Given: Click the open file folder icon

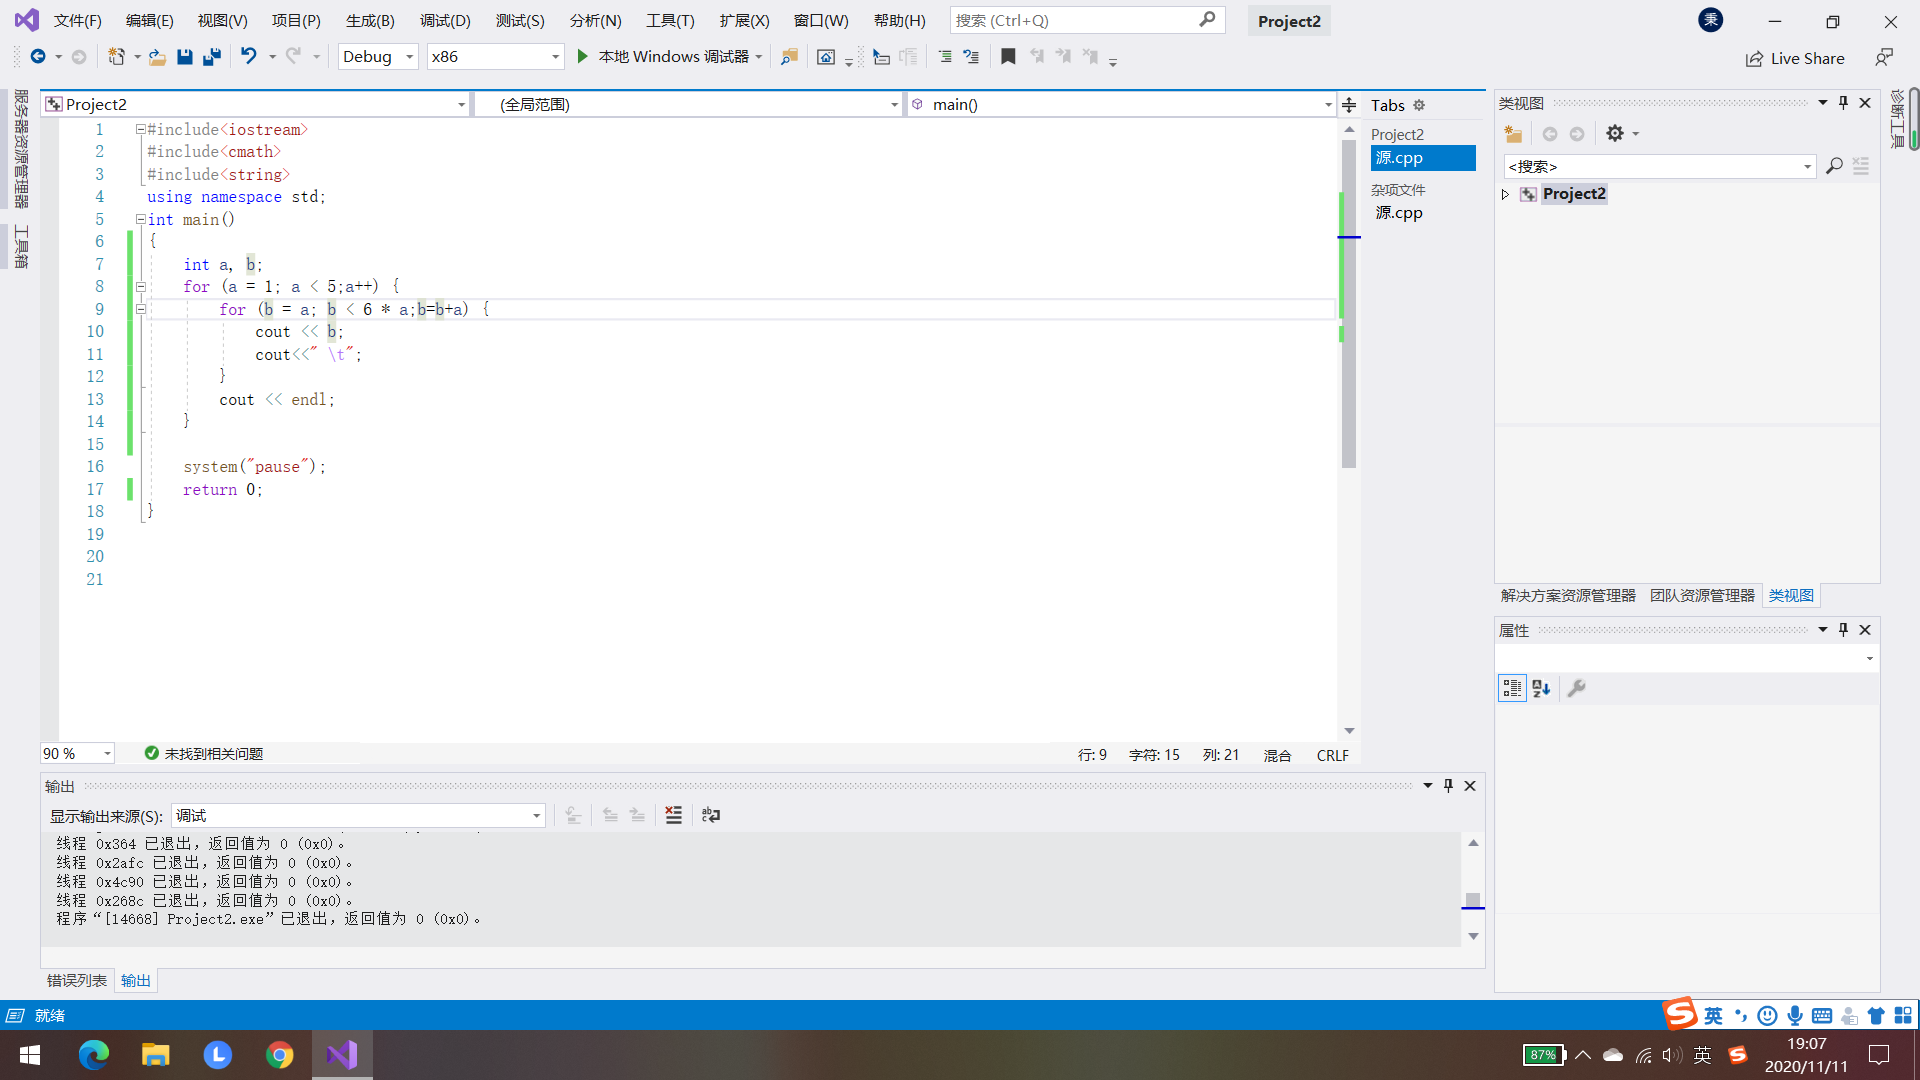Looking at the screenshot, I should 157,57.
